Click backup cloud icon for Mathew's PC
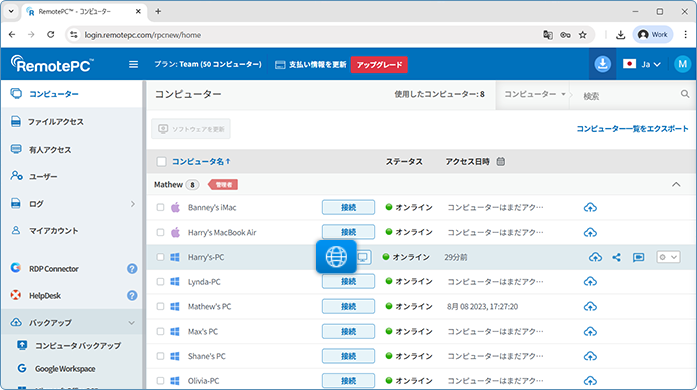The height and width of the screenshot is (390, 697). pos(590,306)
